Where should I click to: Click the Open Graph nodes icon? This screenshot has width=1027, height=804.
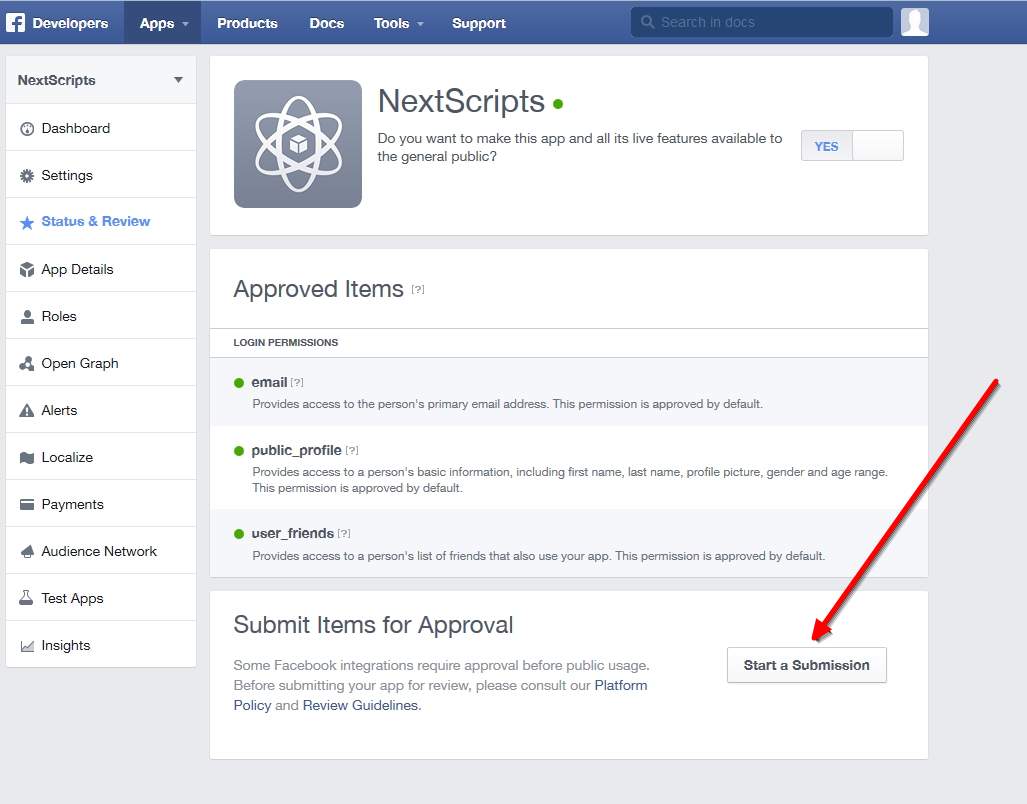point(27,364)
